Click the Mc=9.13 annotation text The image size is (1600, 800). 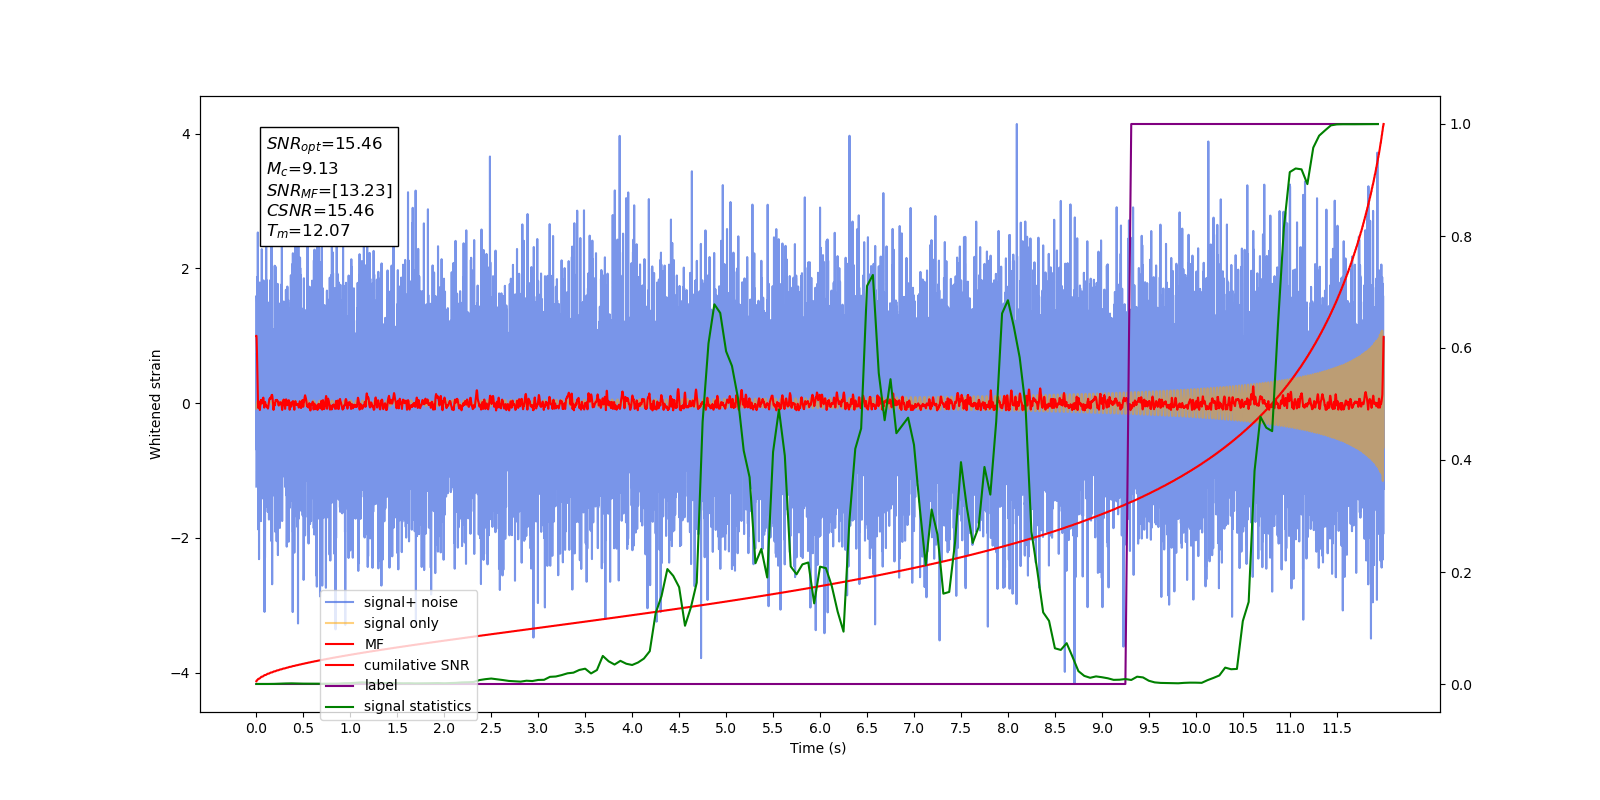tap(302, 169)
